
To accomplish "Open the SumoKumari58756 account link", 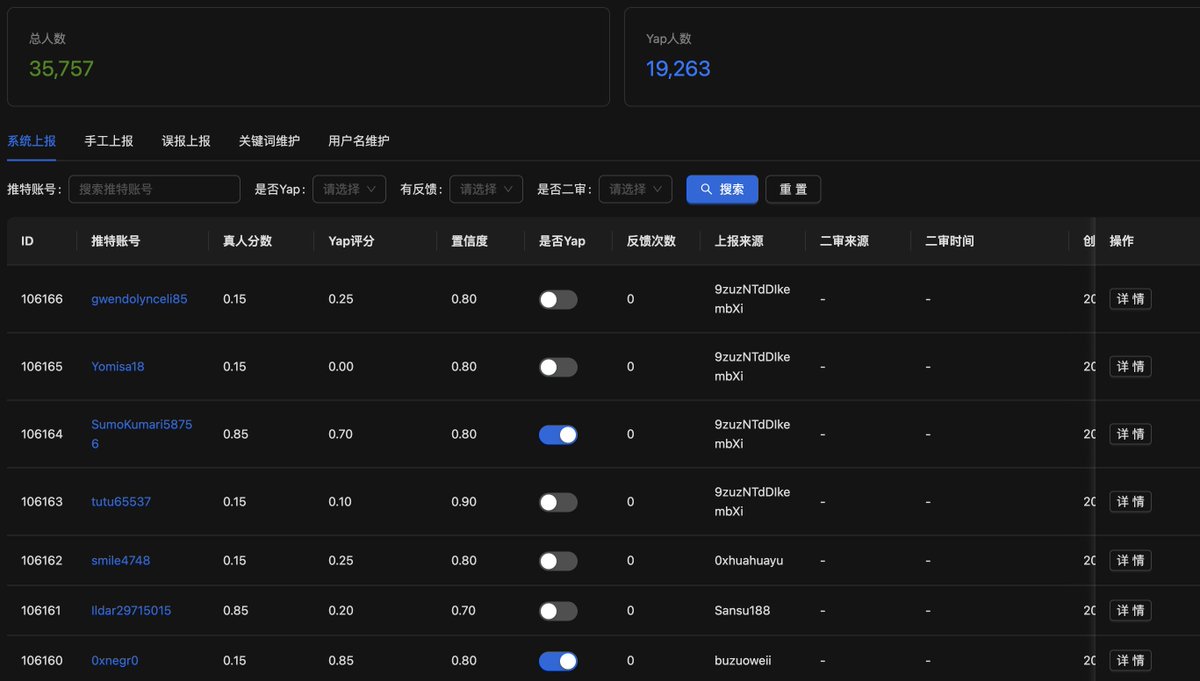I will tap(142, 434).
